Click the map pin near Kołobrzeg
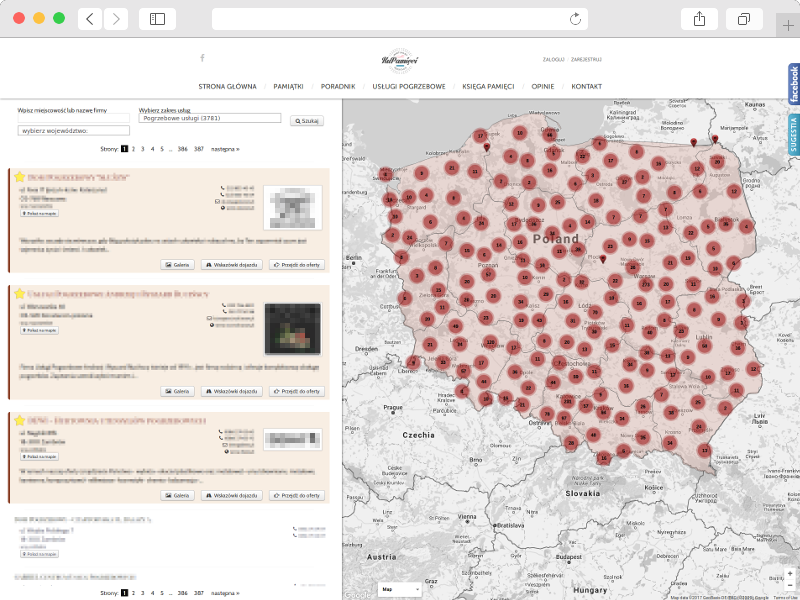Screen dimensions: 800x600 [486, 147]
